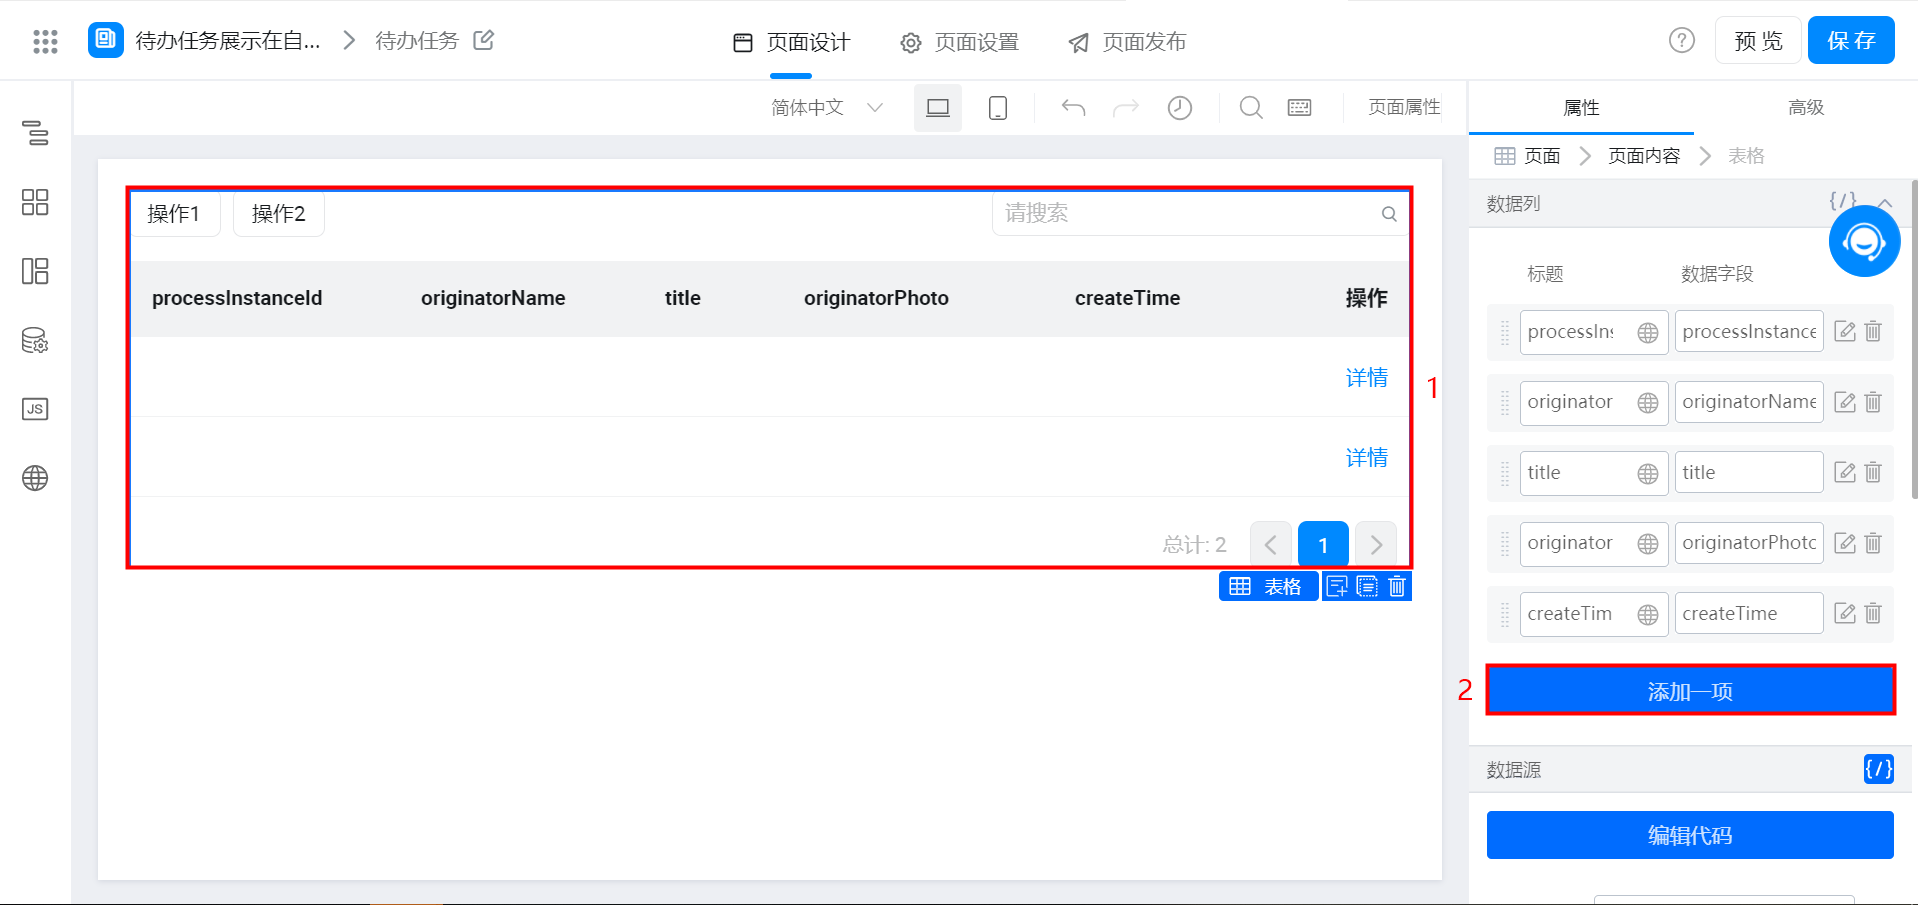This screenshot has width=1918, height=905.
Task: Click the 请搜索 search field
Action: (x=1190, y=214)
